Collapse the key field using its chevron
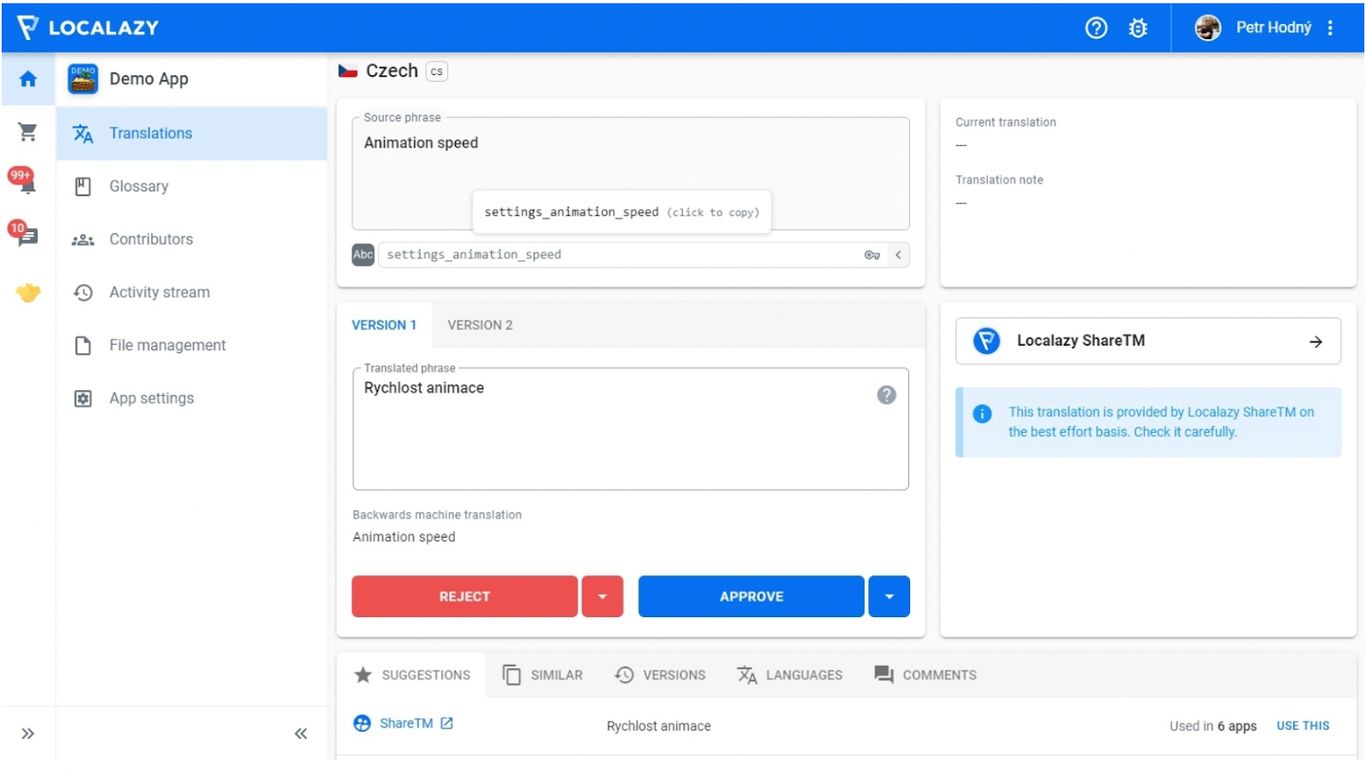Image resolution: width=1366 pixels, height=775 pixels. click(898, 255)
